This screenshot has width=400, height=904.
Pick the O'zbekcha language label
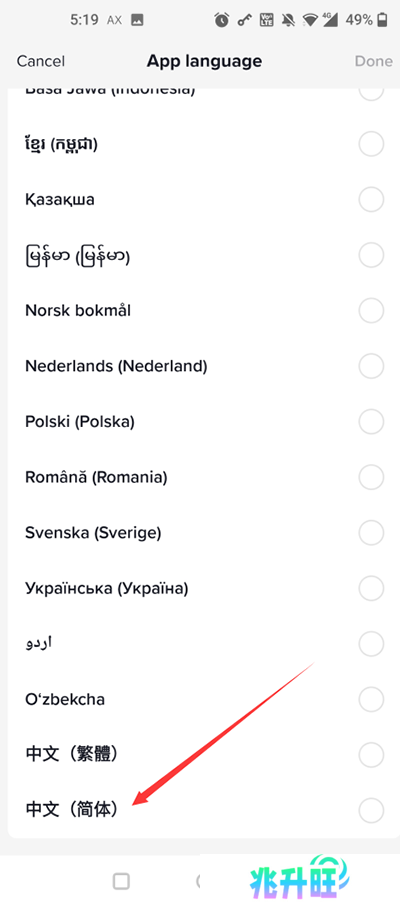click(65, 699)
